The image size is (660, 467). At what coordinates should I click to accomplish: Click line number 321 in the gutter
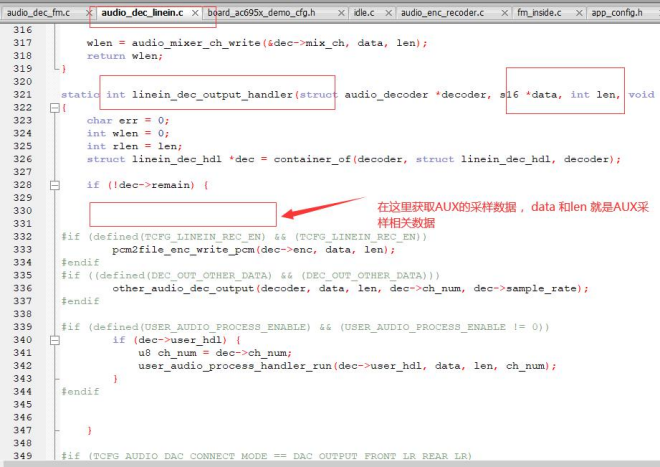[x=23, y=94]
